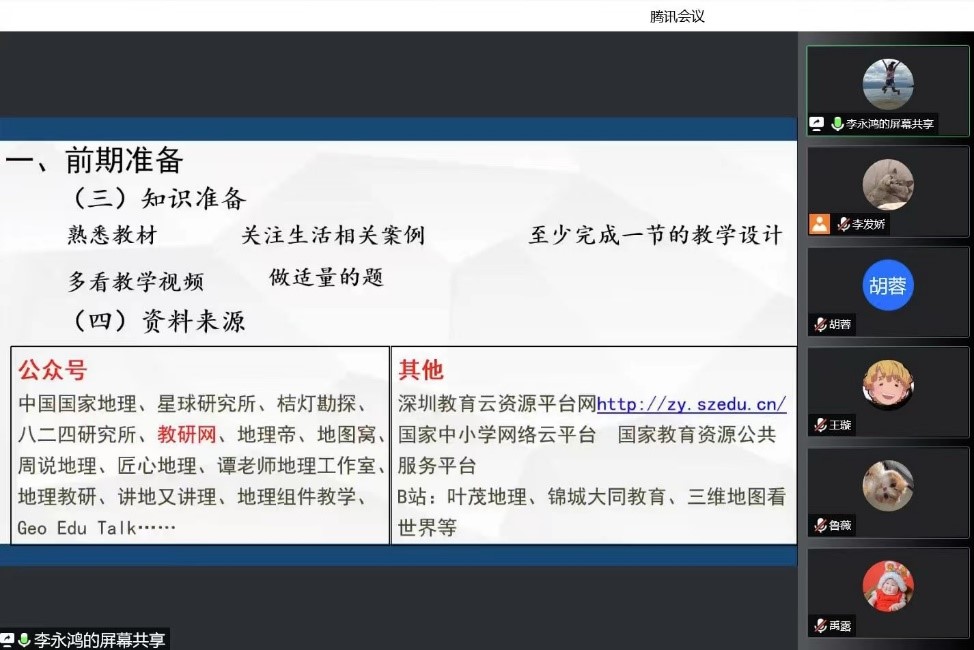Click muted microphone icon next to 李发娇
The image size is (974, 650).
pos(844,225)
